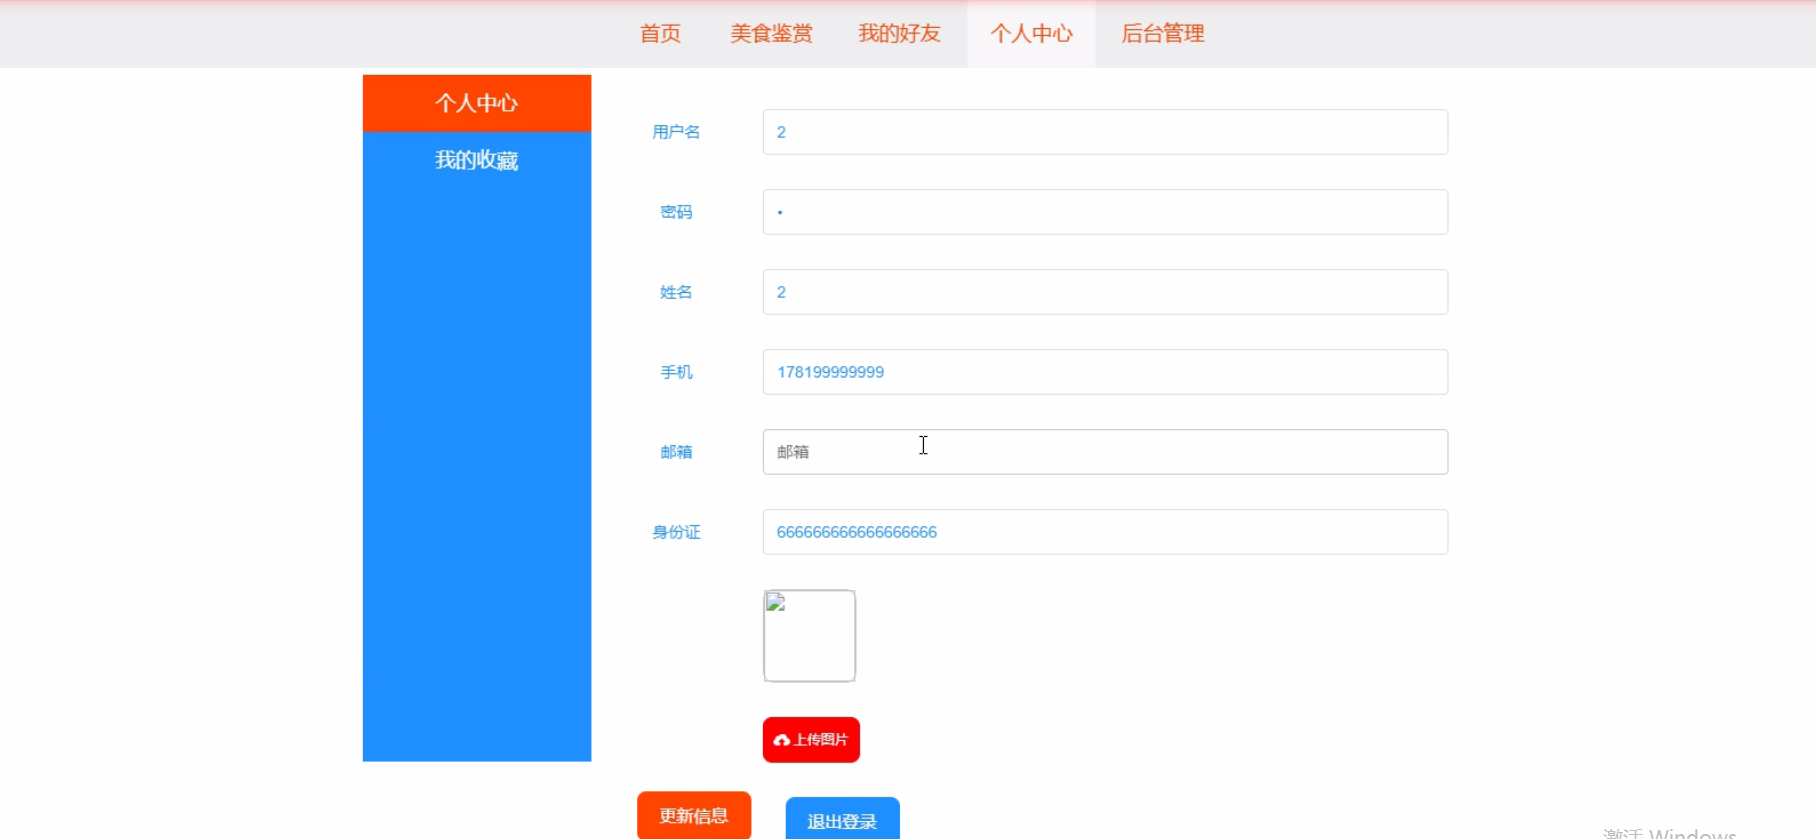The width and height of the screenshot is (1816, 839).
Task: Click the 身份证 ID number field
Action: [1105, 532]
